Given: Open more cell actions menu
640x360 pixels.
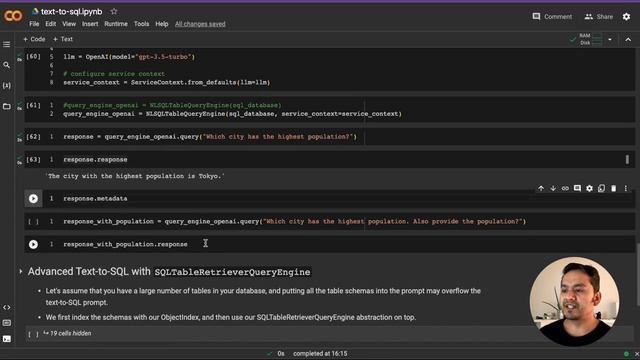Looking at the screenshot, I should (625, 189).
